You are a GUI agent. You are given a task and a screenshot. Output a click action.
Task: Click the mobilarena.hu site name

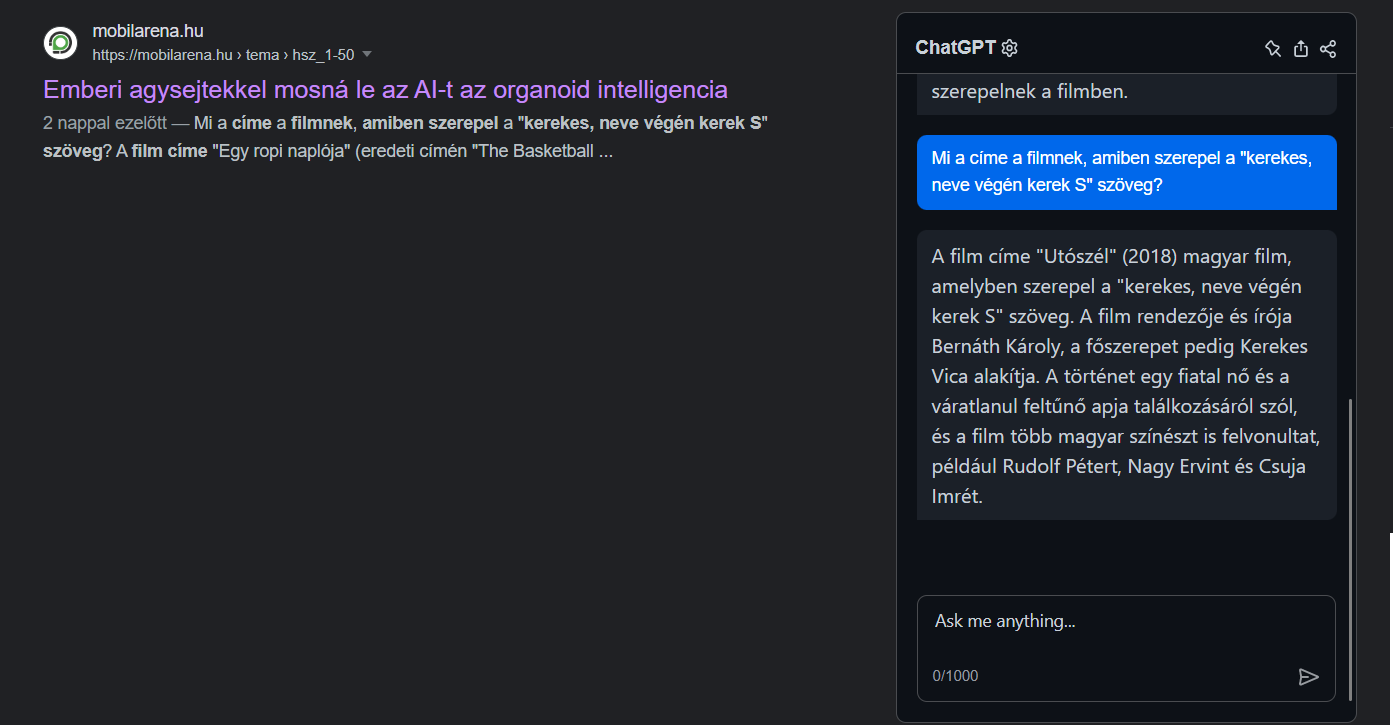click(x=148, y=32)
